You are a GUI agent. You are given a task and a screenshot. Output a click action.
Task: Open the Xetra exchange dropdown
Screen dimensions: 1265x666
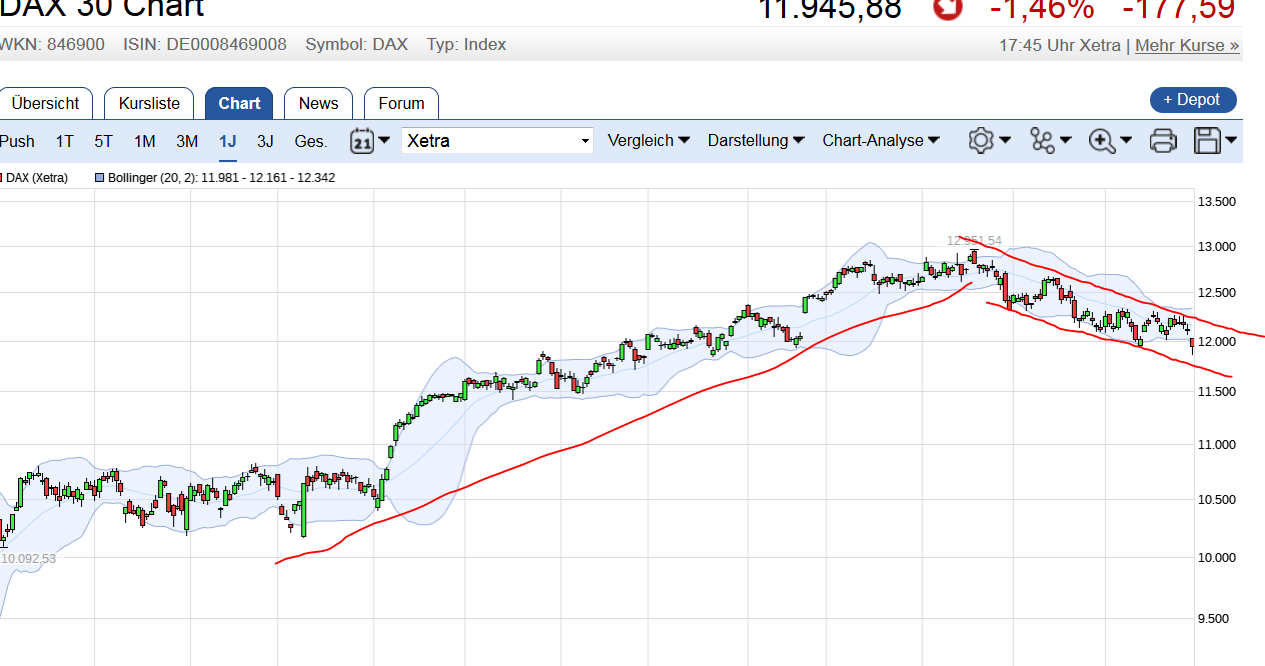(497, 140)
